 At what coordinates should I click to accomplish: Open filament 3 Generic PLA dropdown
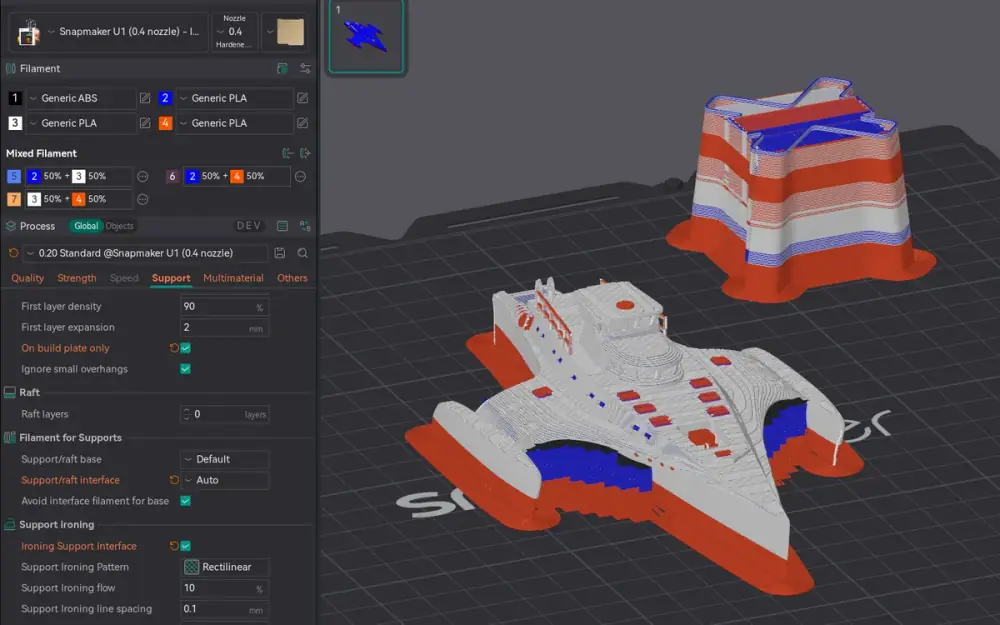pos(80,123)
